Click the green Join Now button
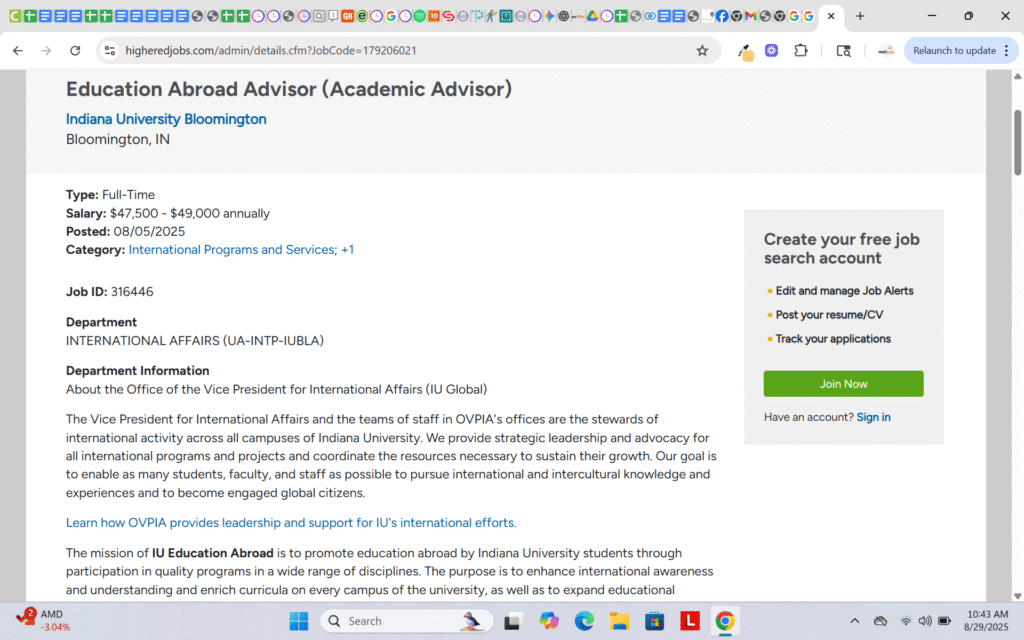Image resolution: width=1024 pixels, height=640 pixels. (843, 384)
